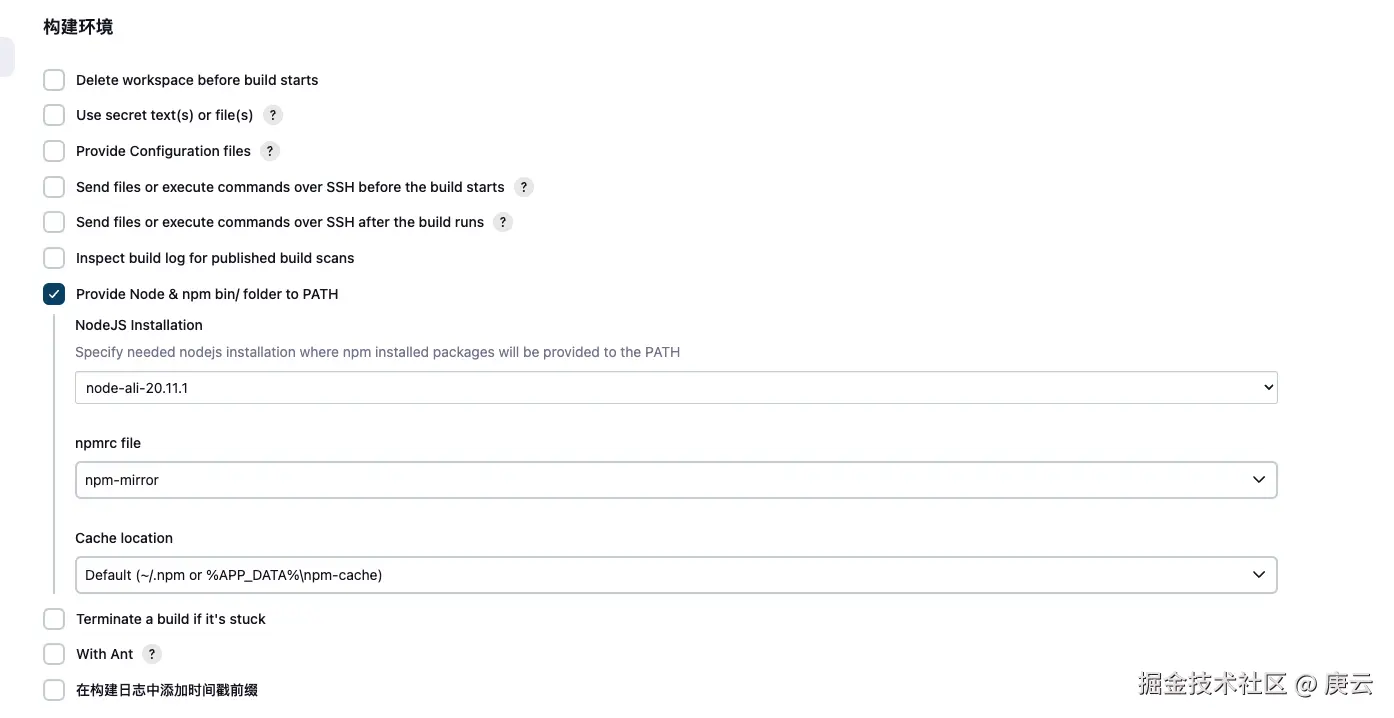Check SSH before the build starts option
1394x718 pixels.
54,187
